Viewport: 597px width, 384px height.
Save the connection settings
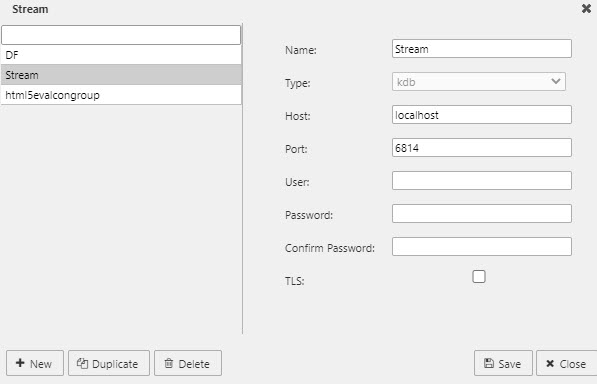click(503, 363)
